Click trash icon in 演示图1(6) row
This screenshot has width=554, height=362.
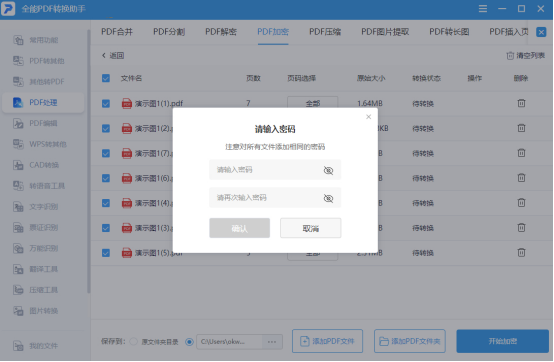coord(521,178)
